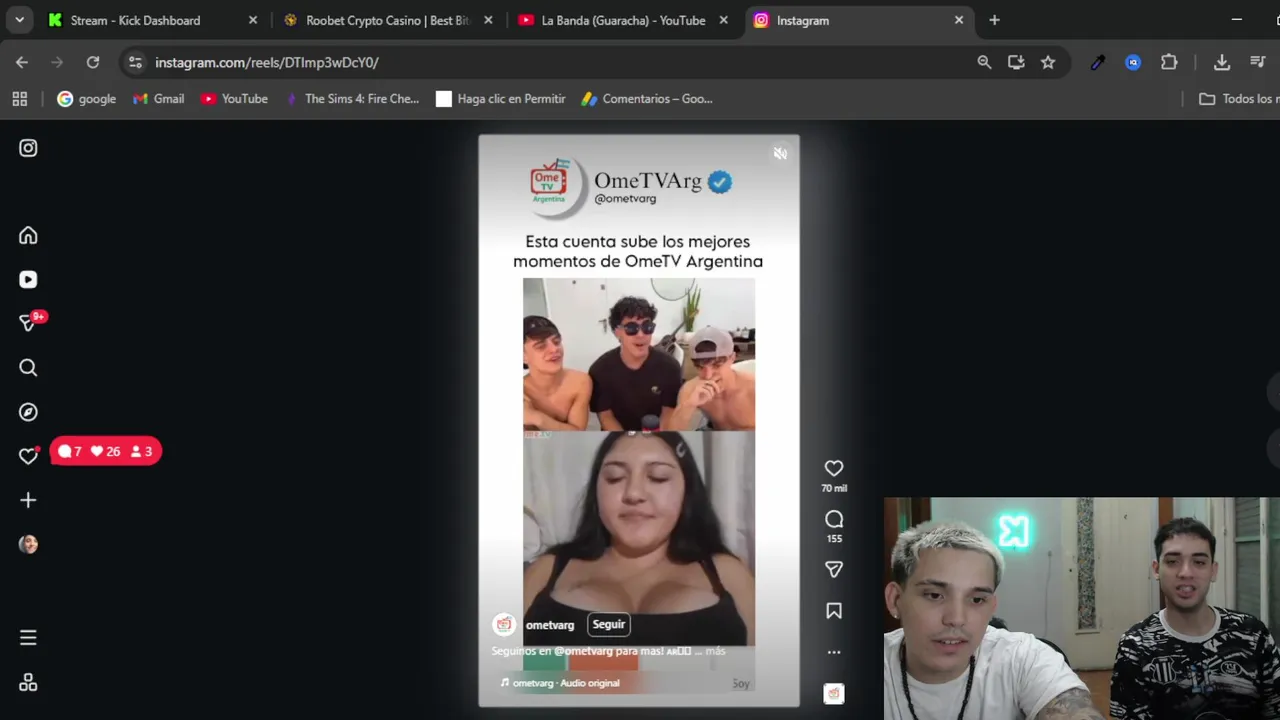Open 'Comentarios – Goo...' bookmark
This screenshot has width=1280, height=720.
[647, 99]
